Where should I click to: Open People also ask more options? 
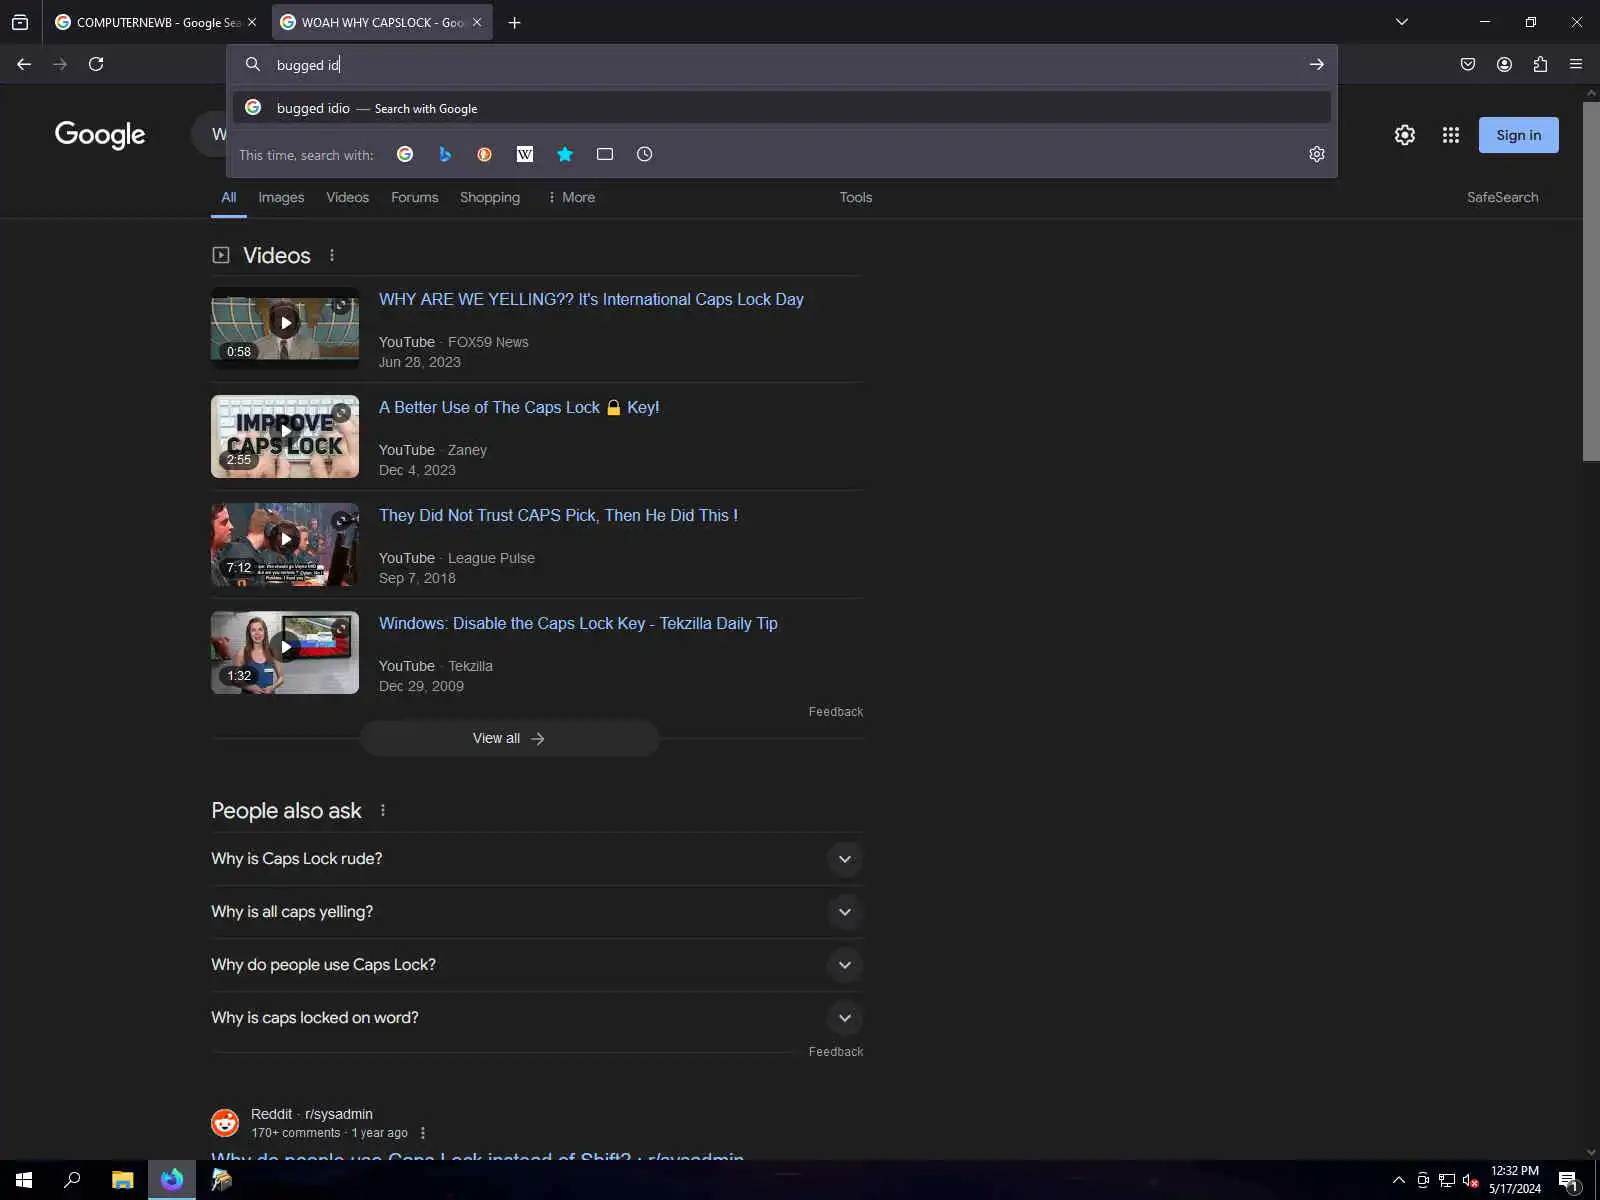tap(383, 811)
